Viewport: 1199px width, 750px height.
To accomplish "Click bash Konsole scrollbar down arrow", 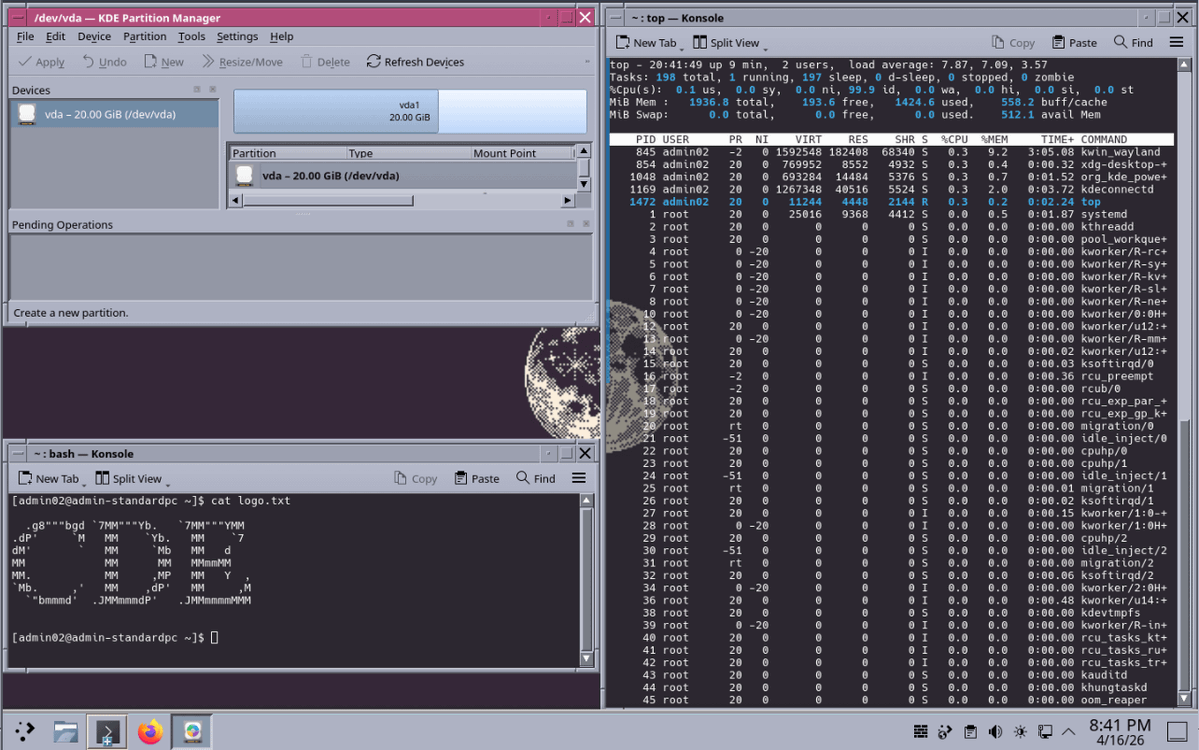I will 587,658.
